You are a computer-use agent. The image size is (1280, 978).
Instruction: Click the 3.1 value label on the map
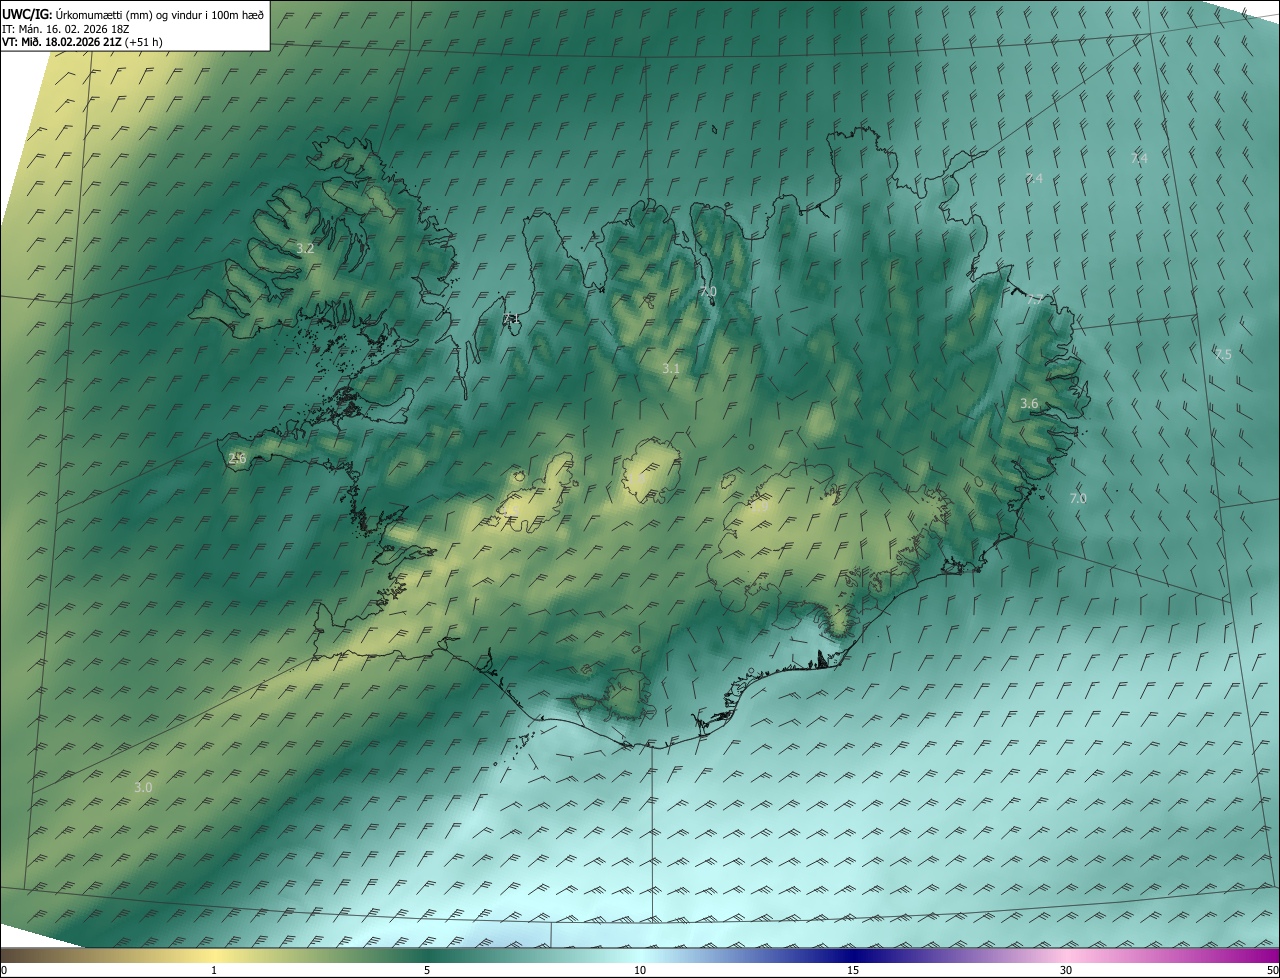click(671, 369)
